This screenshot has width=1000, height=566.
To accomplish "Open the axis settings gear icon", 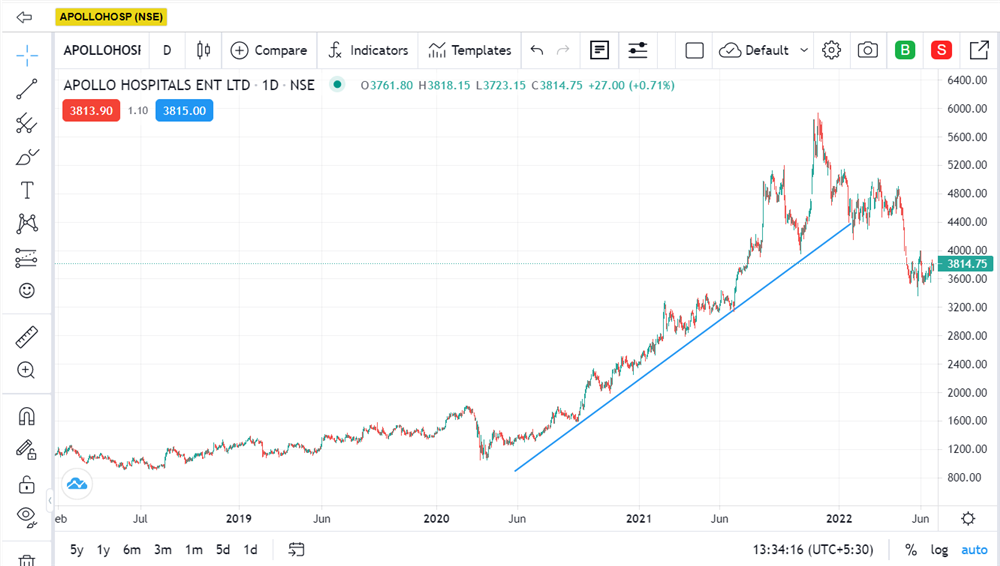I will point(968,519).
